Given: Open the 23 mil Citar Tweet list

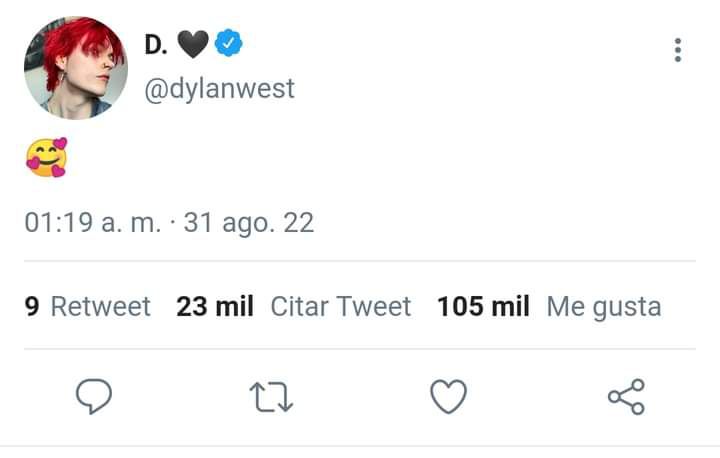Looking at the screenshot, I should [293, 306].
